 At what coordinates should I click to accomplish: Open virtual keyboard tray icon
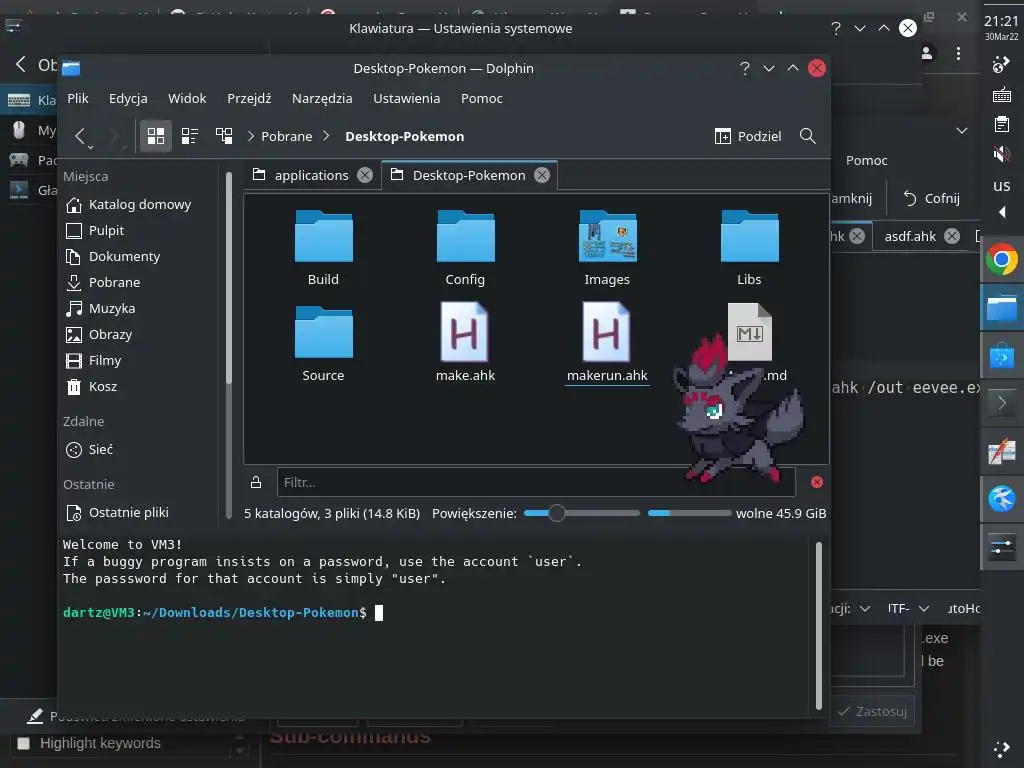(x=1002, y=95)
